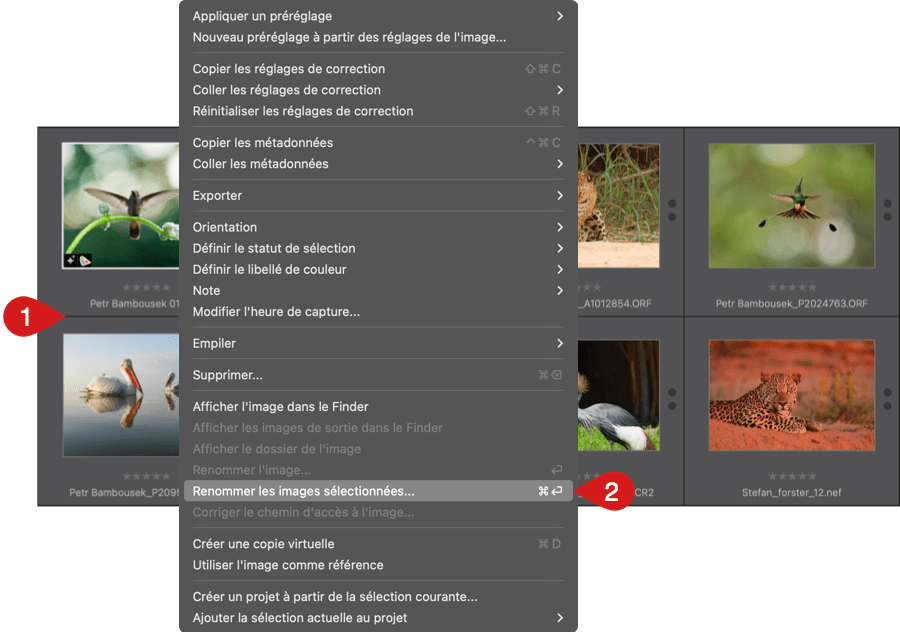Set star rating above Petr Bambousek_P2024763.ORF
This screenshot has width=900, height=632.
[x=792, y=287]
